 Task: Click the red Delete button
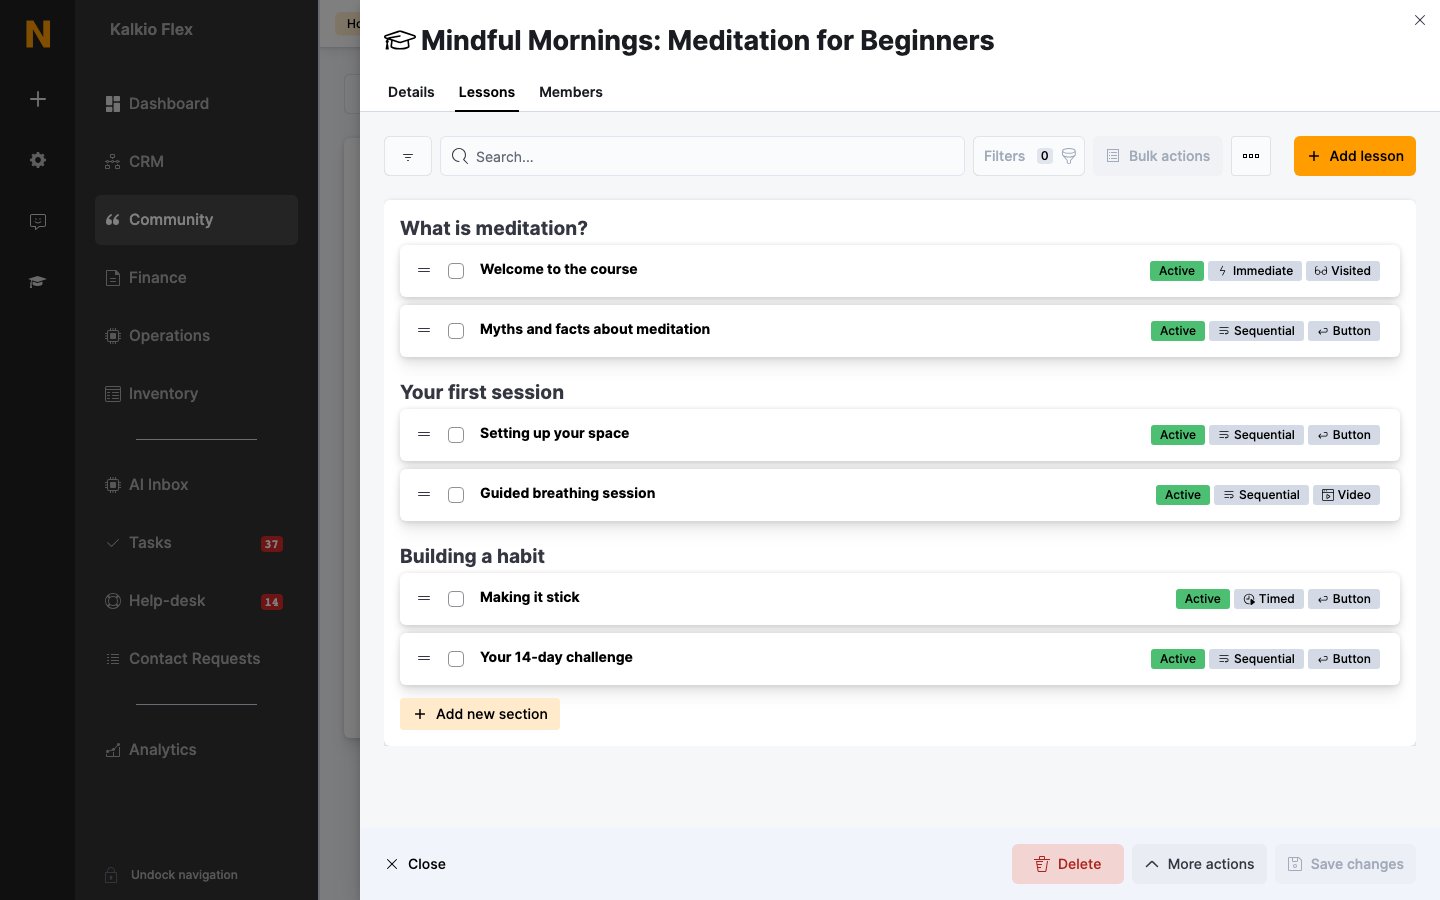point(1068,864)
